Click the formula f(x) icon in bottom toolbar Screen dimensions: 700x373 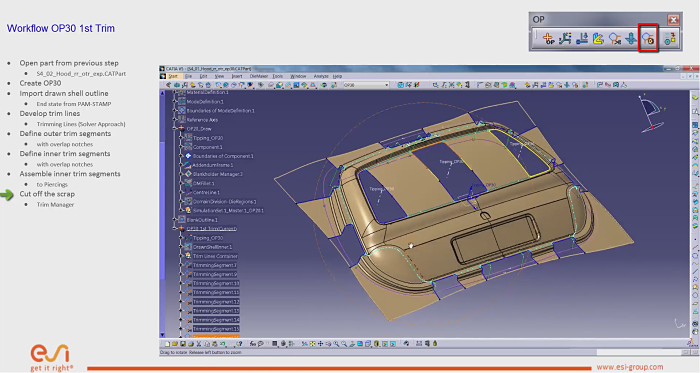click(253, 344)
